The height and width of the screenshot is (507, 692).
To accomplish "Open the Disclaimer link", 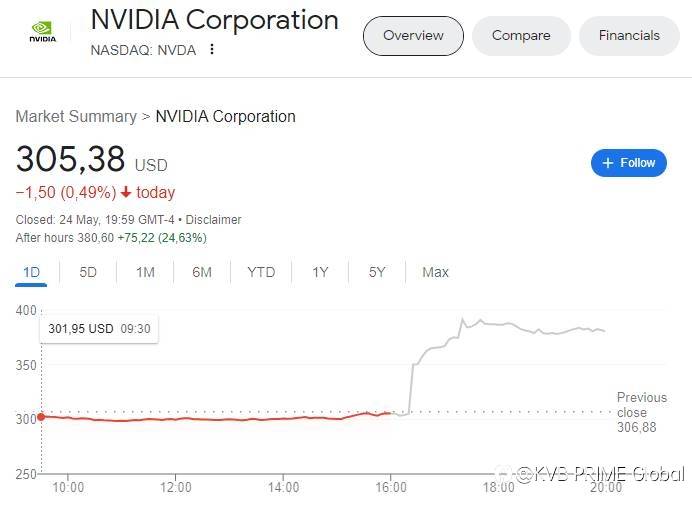I will [x=212, y=220].
